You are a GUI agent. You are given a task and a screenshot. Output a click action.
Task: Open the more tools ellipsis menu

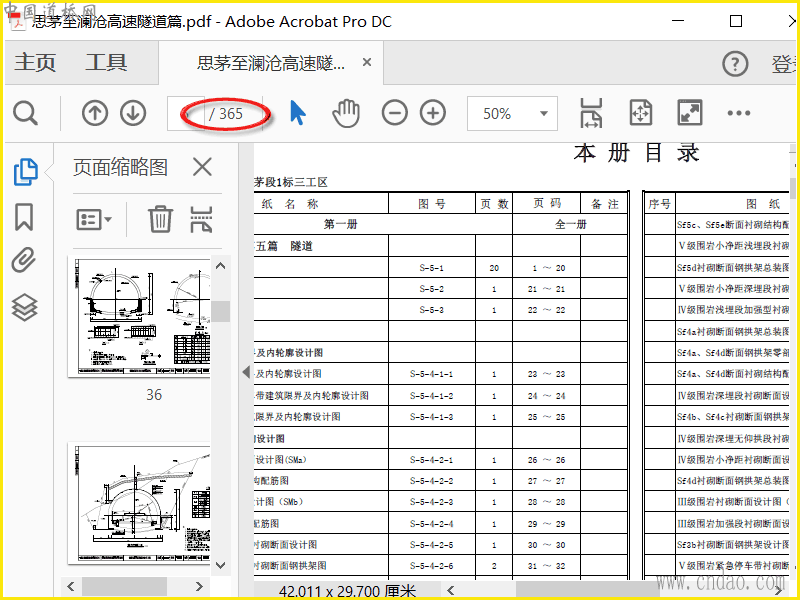[x=739, y=113]
